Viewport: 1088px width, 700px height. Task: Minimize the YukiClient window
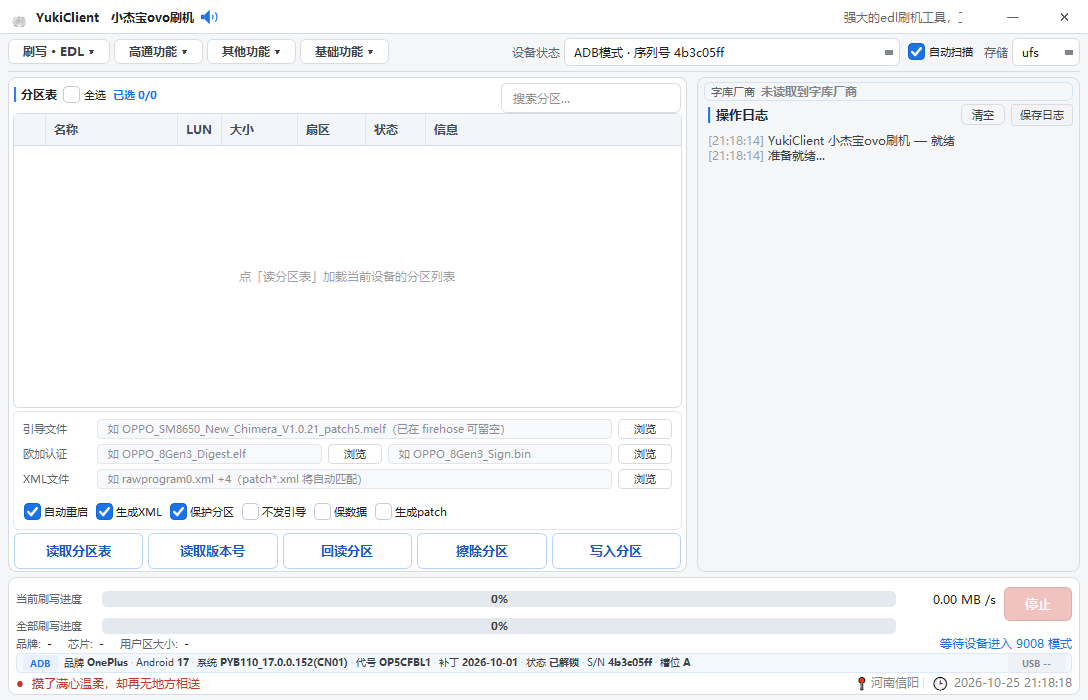coord(1013,17)
